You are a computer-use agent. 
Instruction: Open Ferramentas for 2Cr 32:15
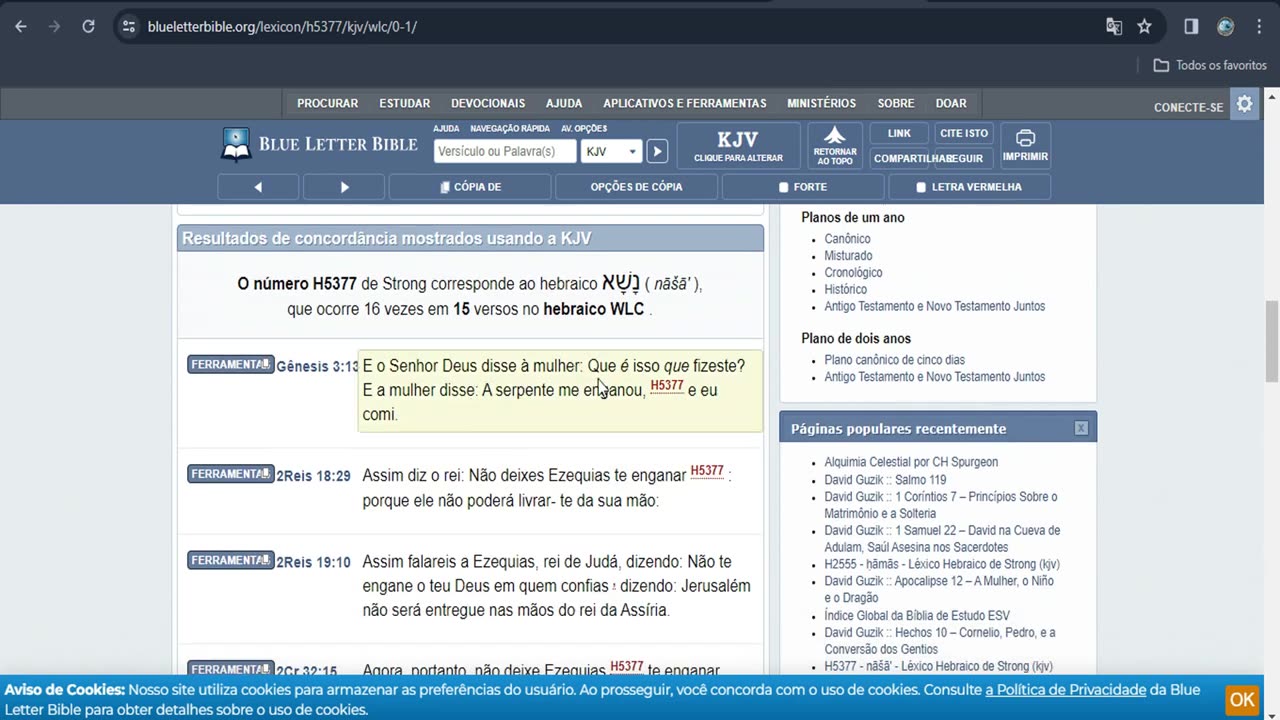(x=230, y=669)
